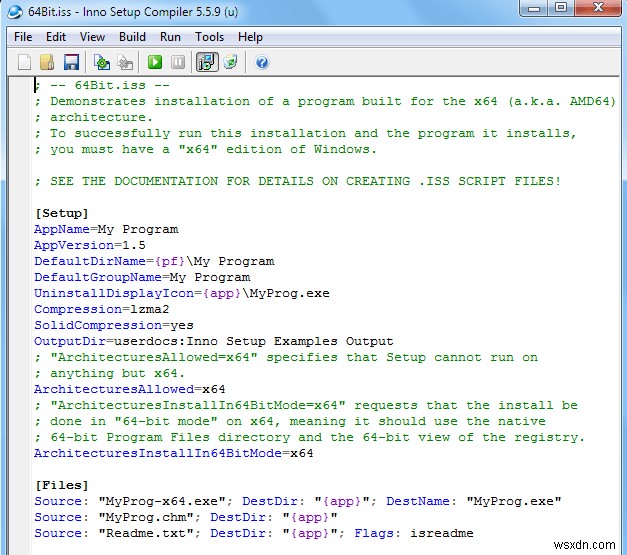
Task: Click the Source "MyProg.chm" line
Action: coord(186,517)
